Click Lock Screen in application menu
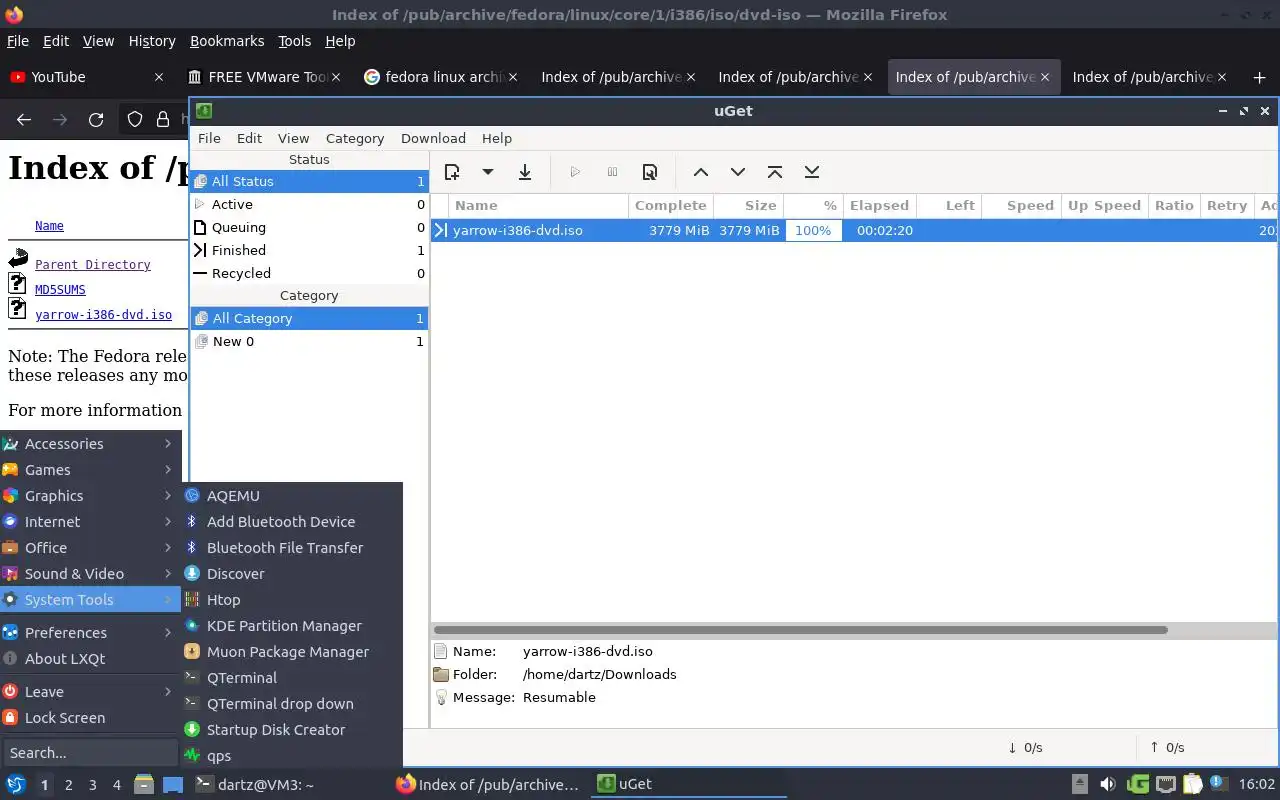 click(90, 718)
